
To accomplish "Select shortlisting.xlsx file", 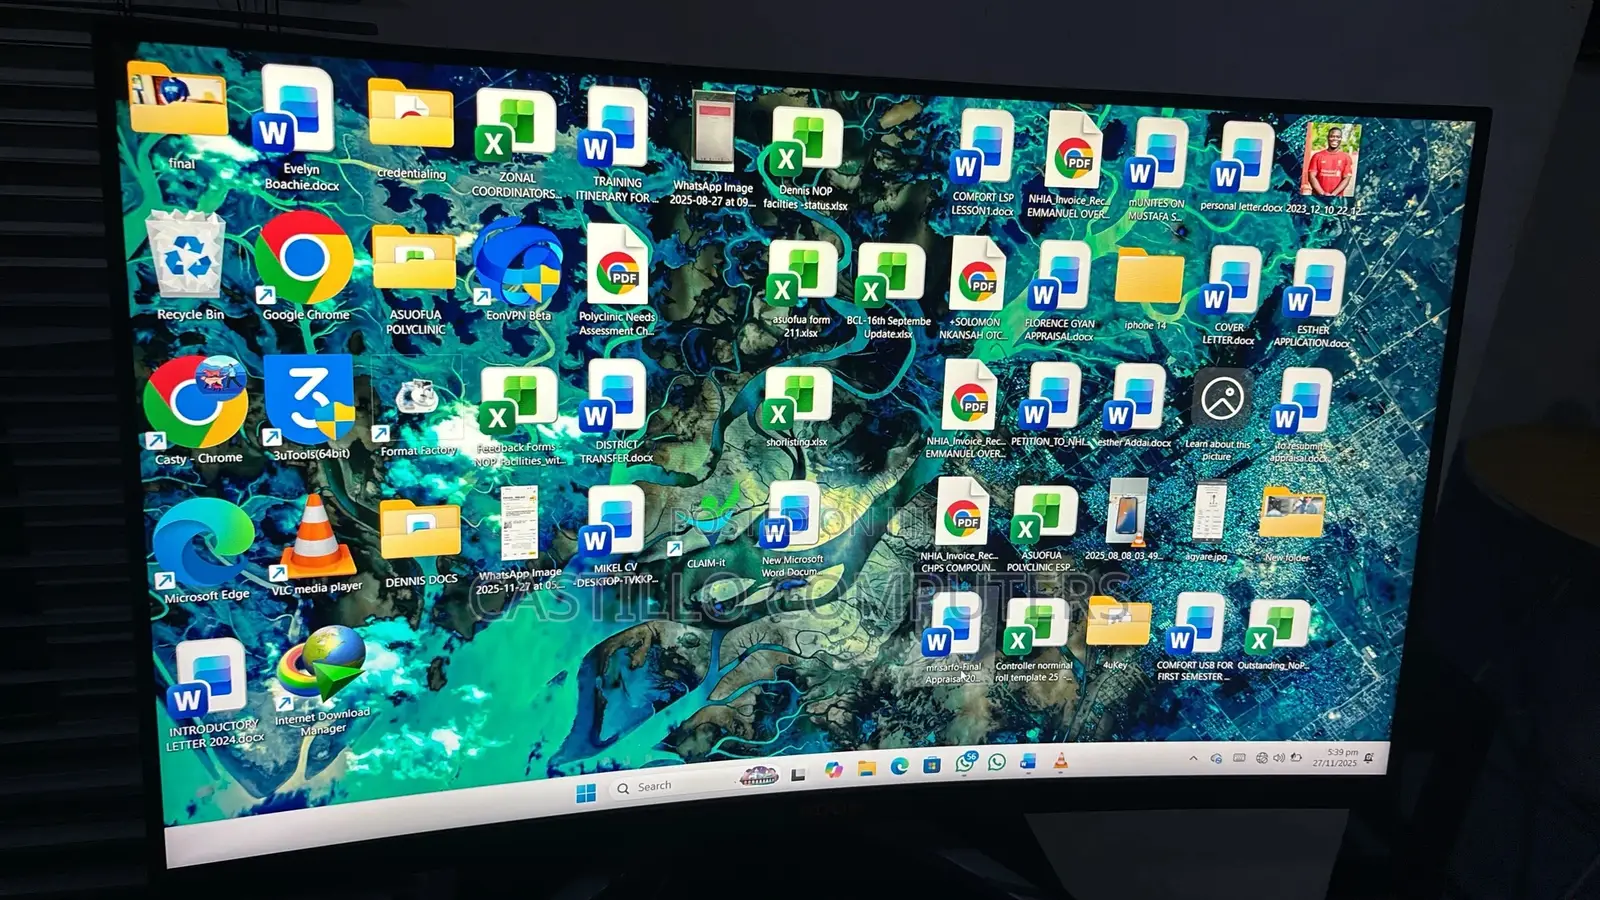I will (x=797, y=407).
